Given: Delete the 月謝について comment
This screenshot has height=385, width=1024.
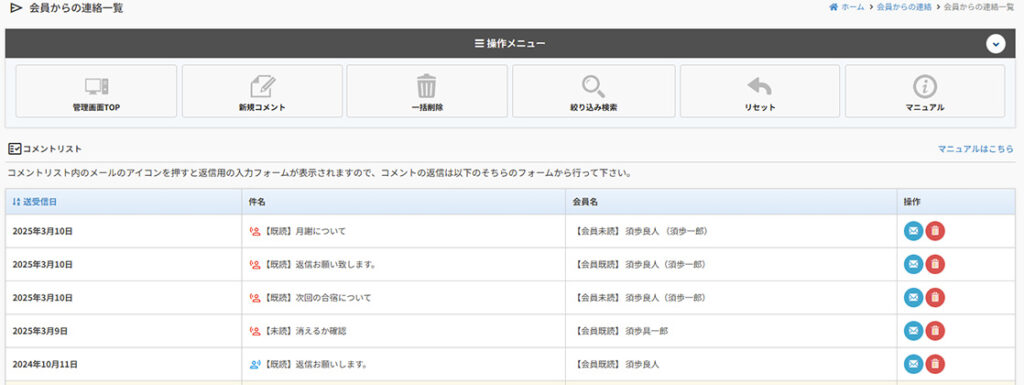Looking at the screenshot, I should coord(935,231).
